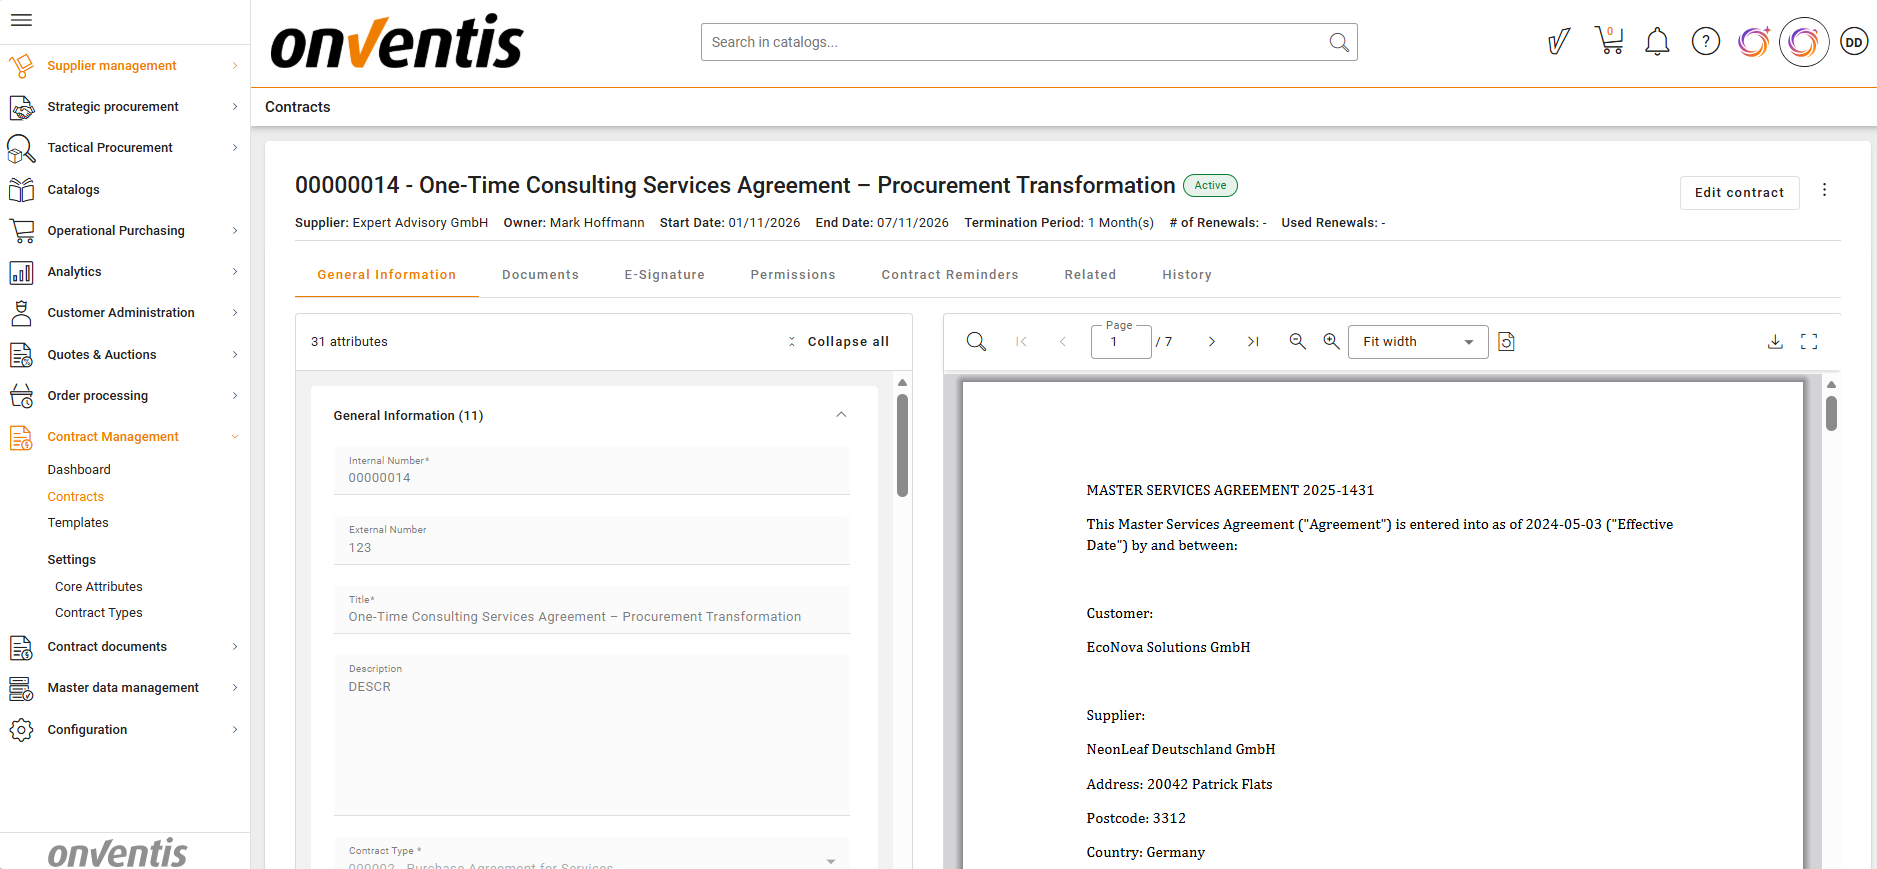Open the Contract Type dropdown
This screenshot has width=1877, height=869.
[x=592, y=855]
